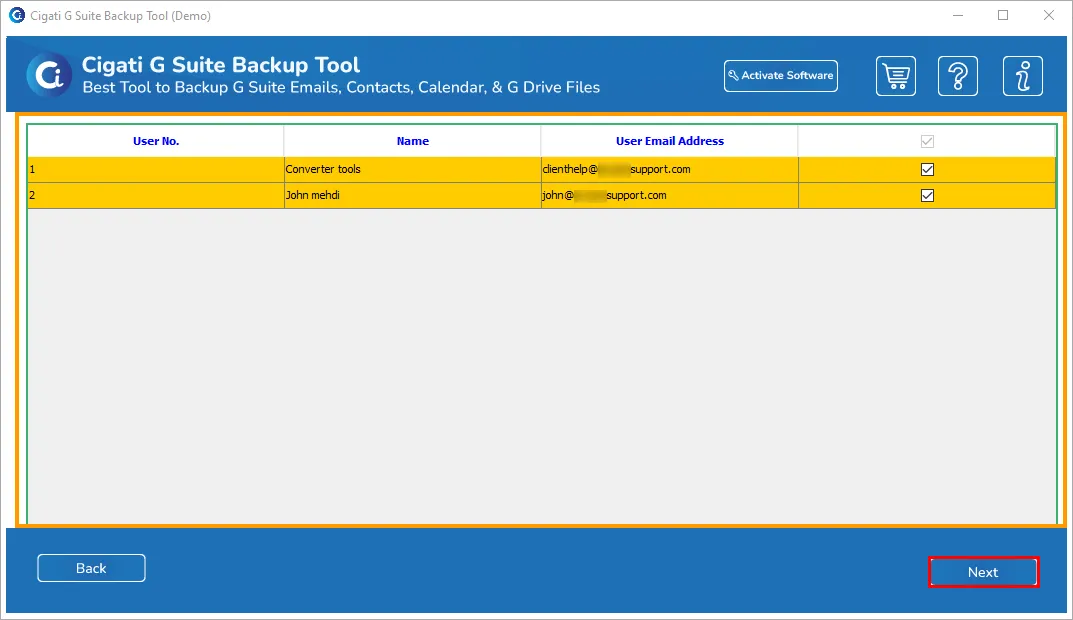The width and height of the screenshot is (1073, 620).
Task: Select the john@ email address cell
Action: point(669,196)
